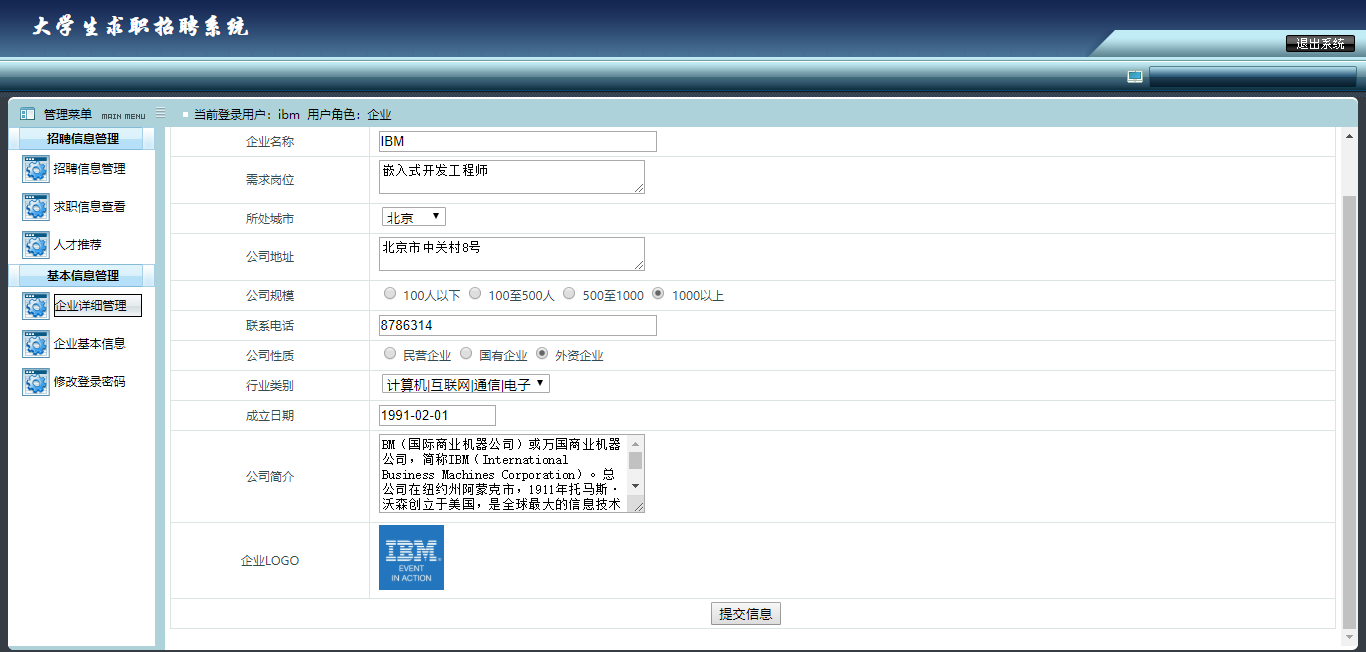Open the 求职信息查看 menu item
Image resolution: width=1366 pixels, height=652 pixels.
(90, 207)
